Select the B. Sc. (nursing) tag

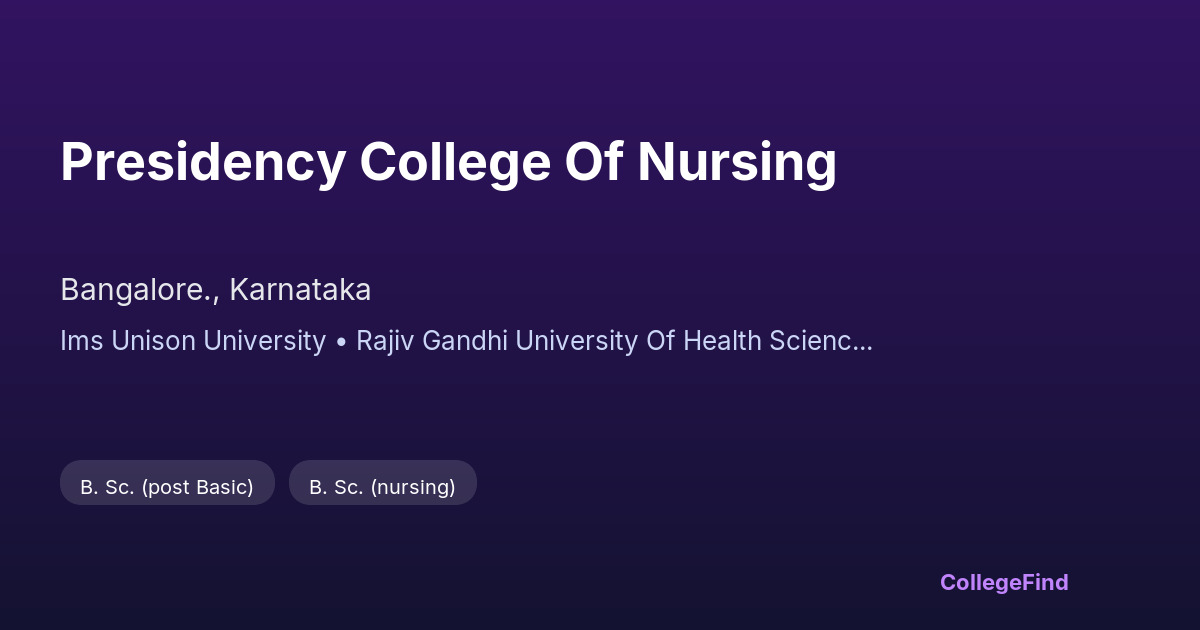point(382,487)
